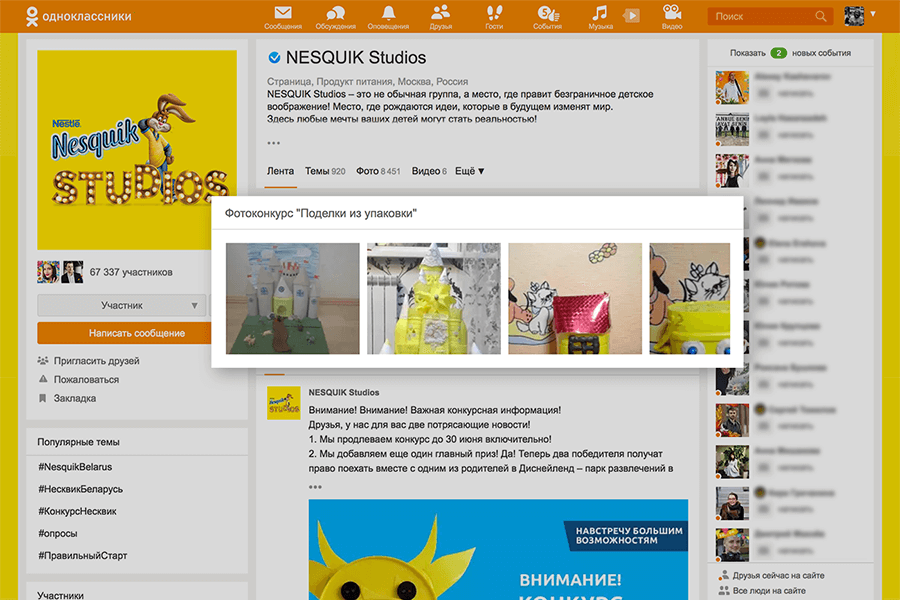Viewport: 900px width, 600px height.
Task: Open the castle craft photo thumbnail
Action: pyautogui.click(x=293, y=299)
